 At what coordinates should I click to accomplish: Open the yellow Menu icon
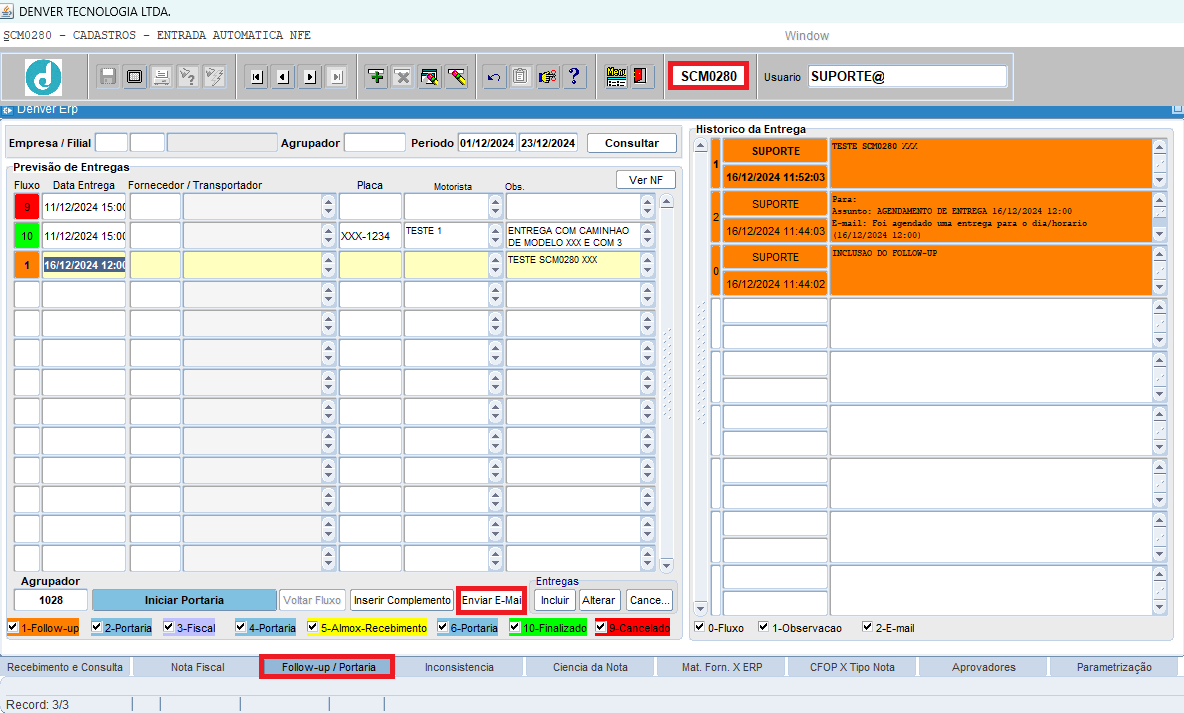point(616,76)
